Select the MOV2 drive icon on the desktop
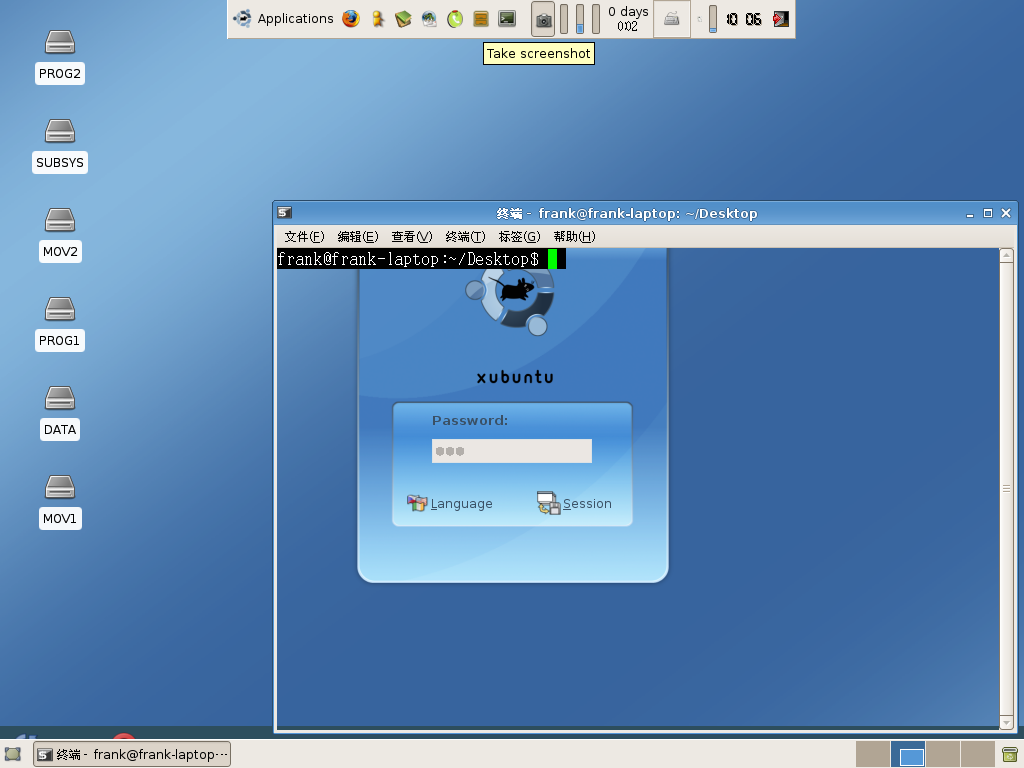The height and width of the screenshot is (768, 1024). coord(59,234)
